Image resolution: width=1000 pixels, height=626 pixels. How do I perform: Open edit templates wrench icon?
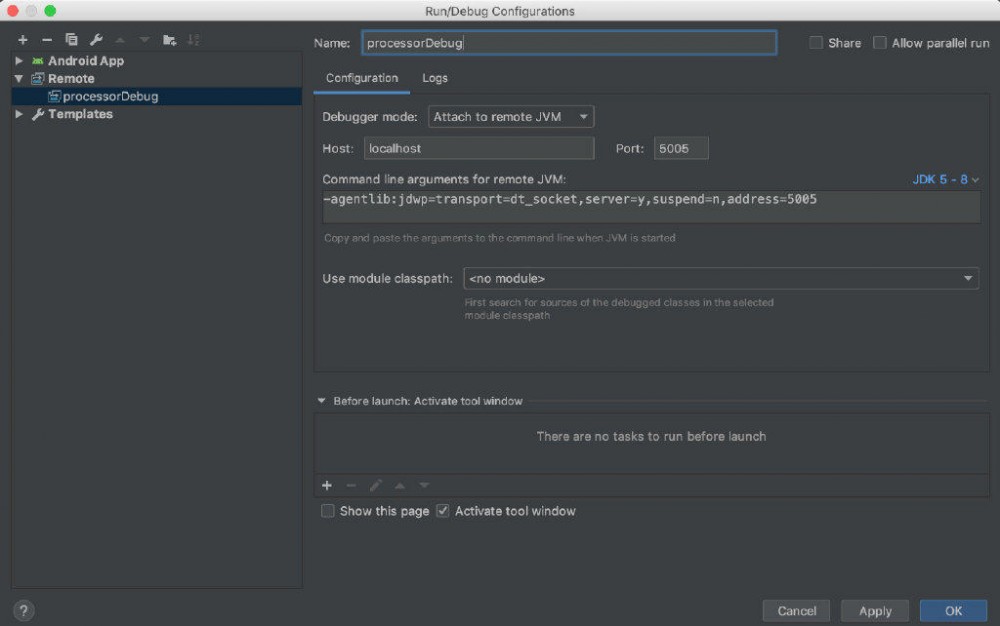[96, 40]
